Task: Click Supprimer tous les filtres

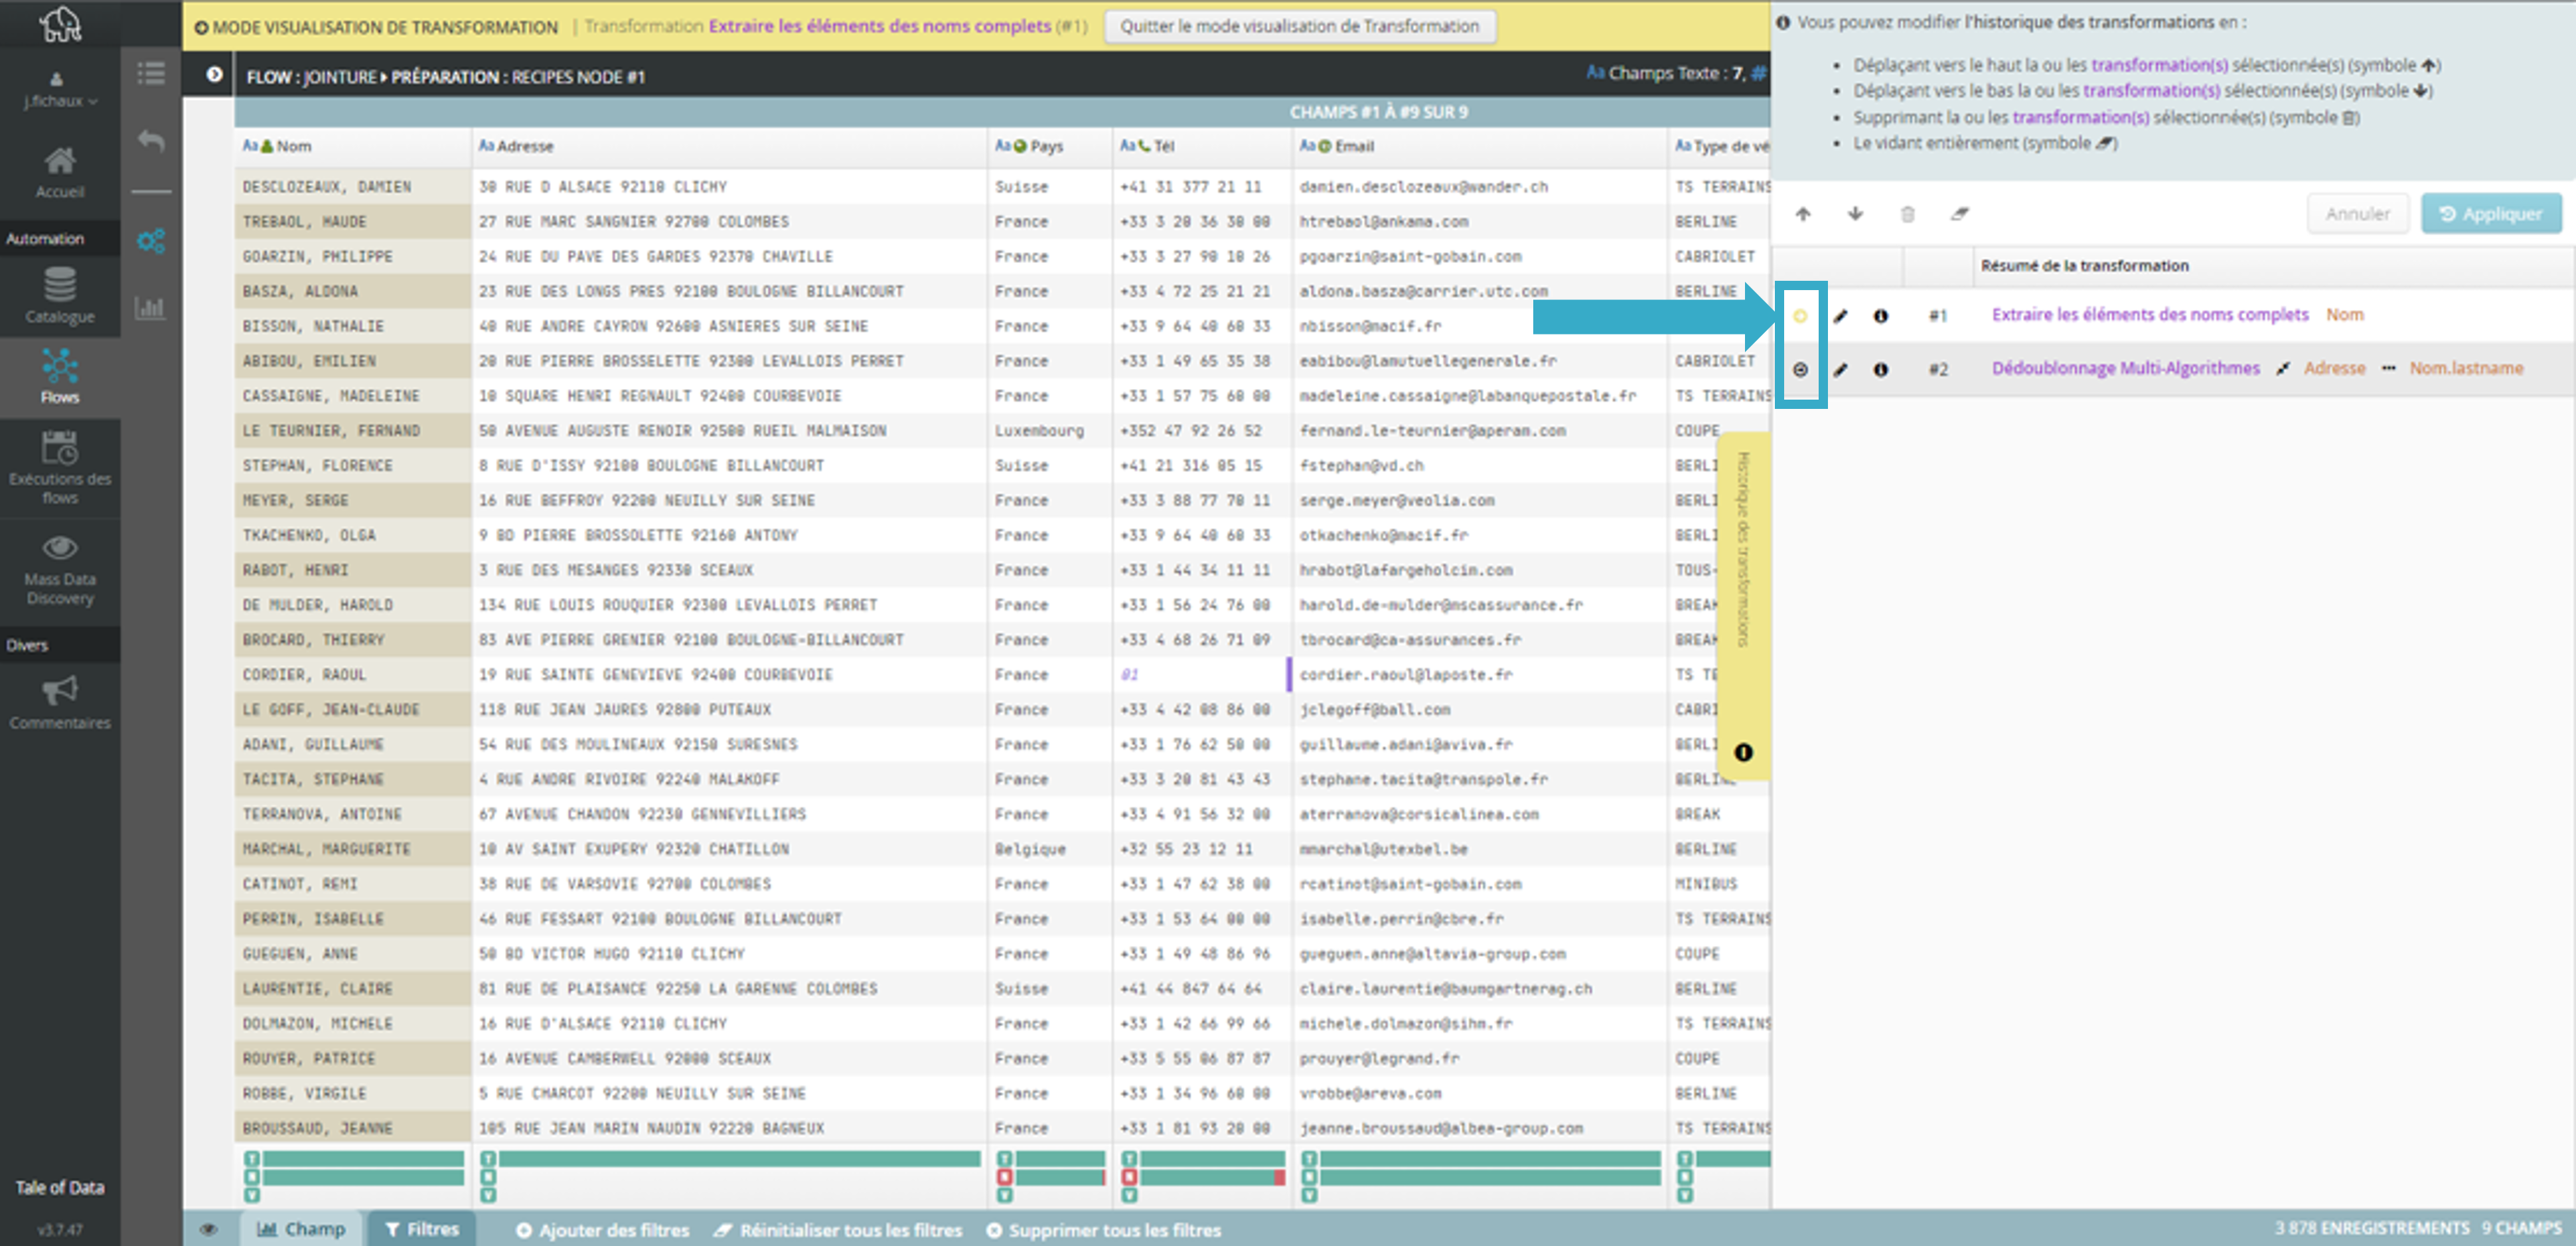Action: 1104,1230
